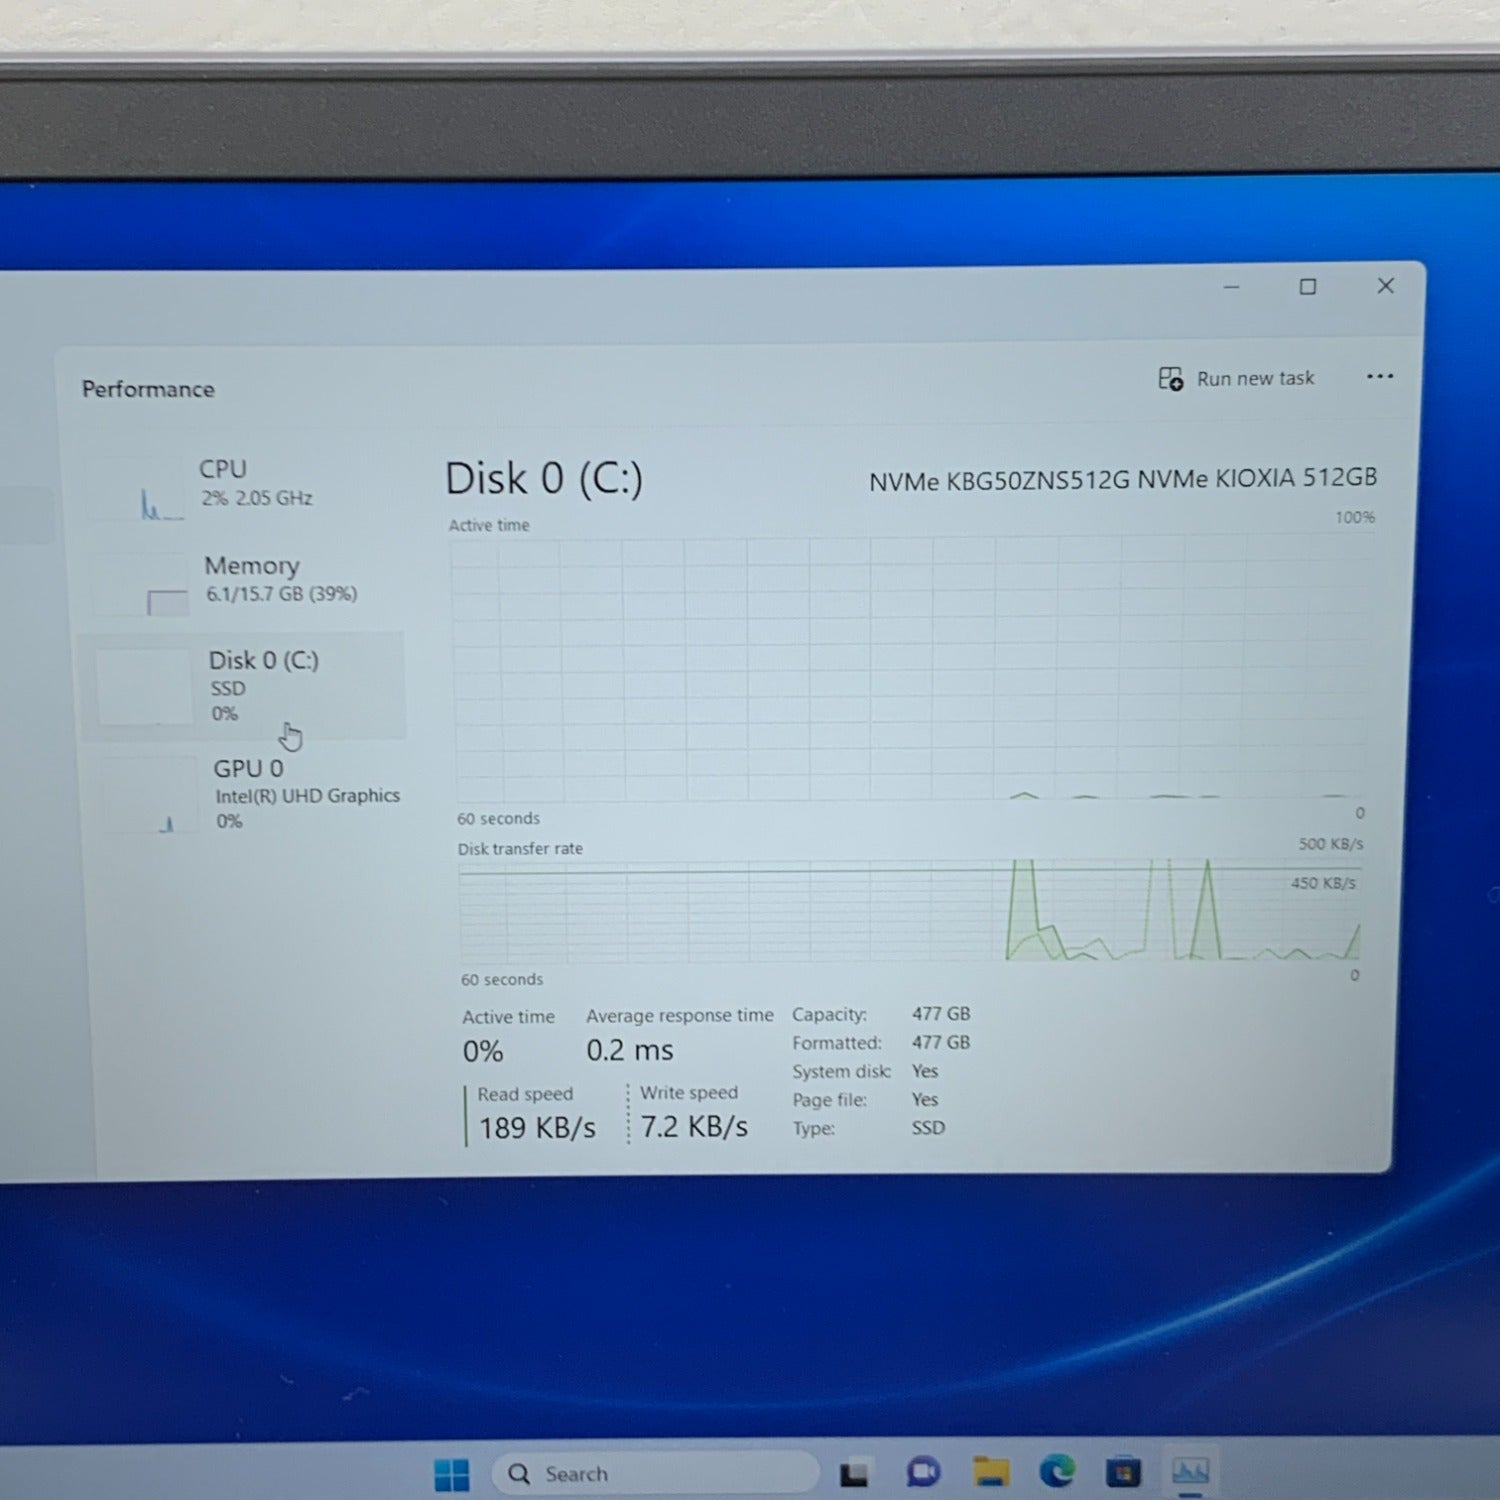
Task: Click the Capacity 477 GB value
Action: [x=941, y=1014]
